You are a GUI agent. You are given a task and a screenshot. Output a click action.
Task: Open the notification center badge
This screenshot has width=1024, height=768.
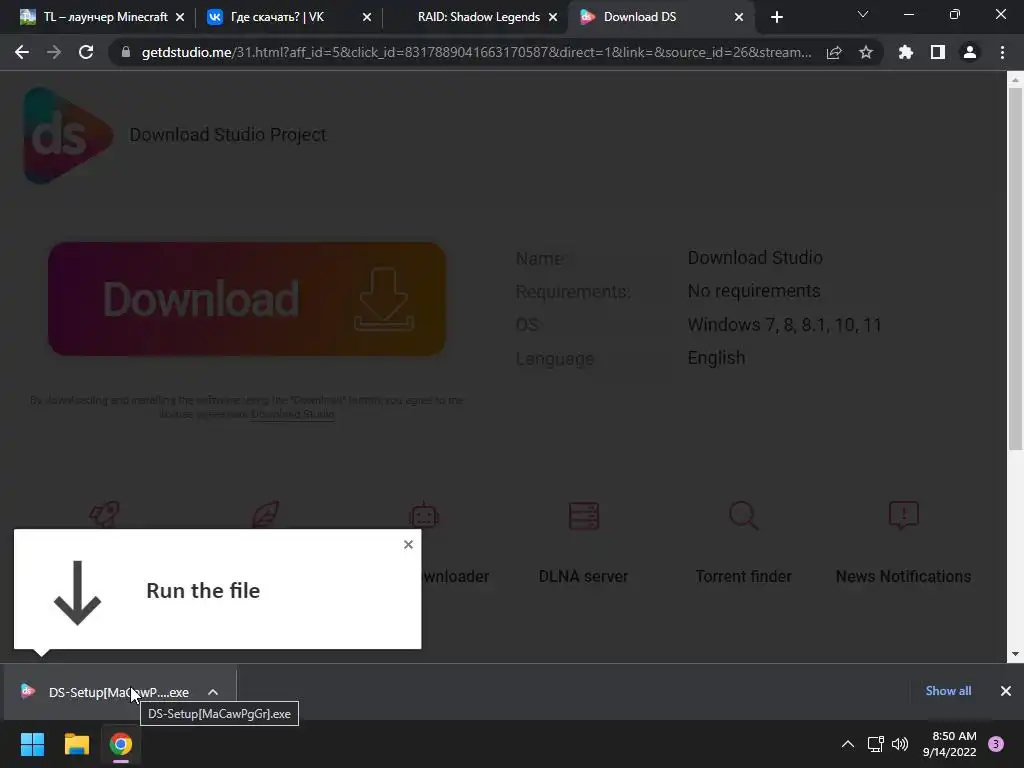[996, 744]
